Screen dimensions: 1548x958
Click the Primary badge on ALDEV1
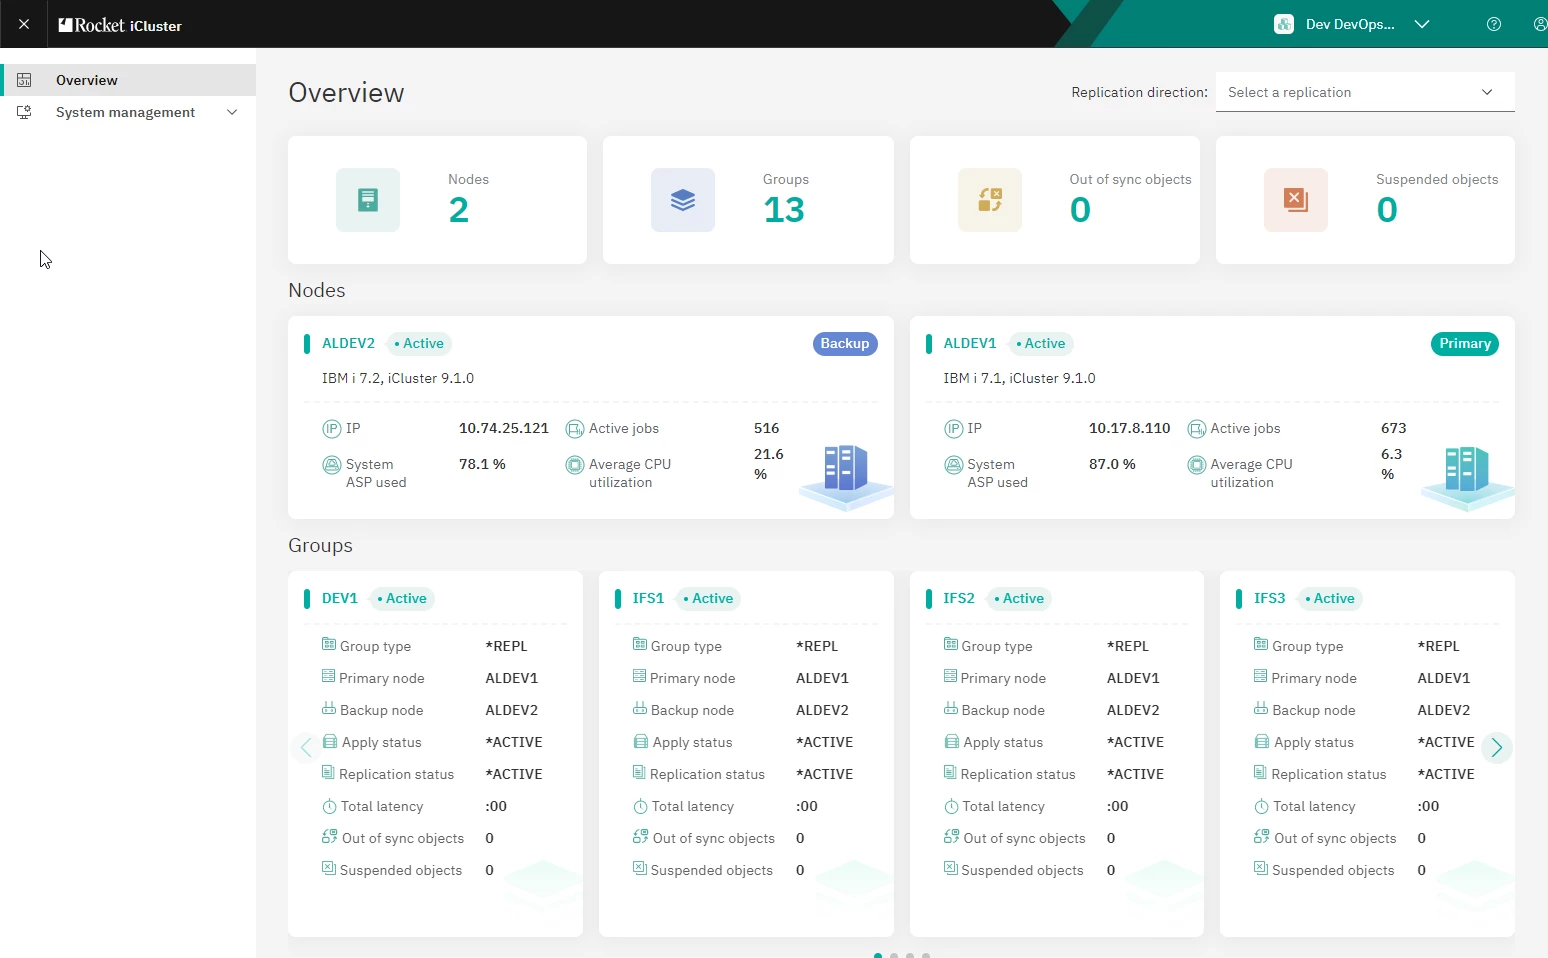[x=1465, y=343]
